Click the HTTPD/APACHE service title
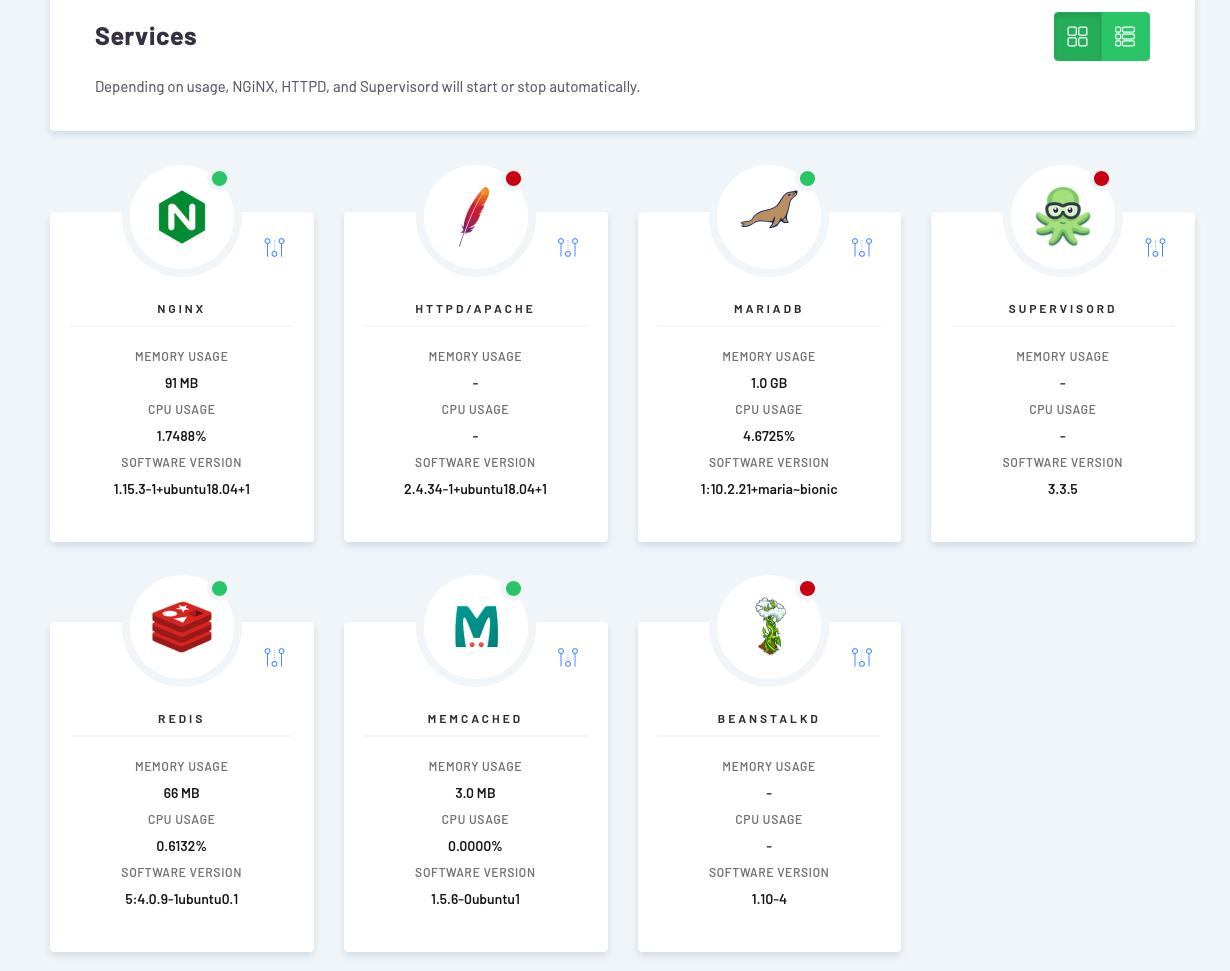 point(475,309)
